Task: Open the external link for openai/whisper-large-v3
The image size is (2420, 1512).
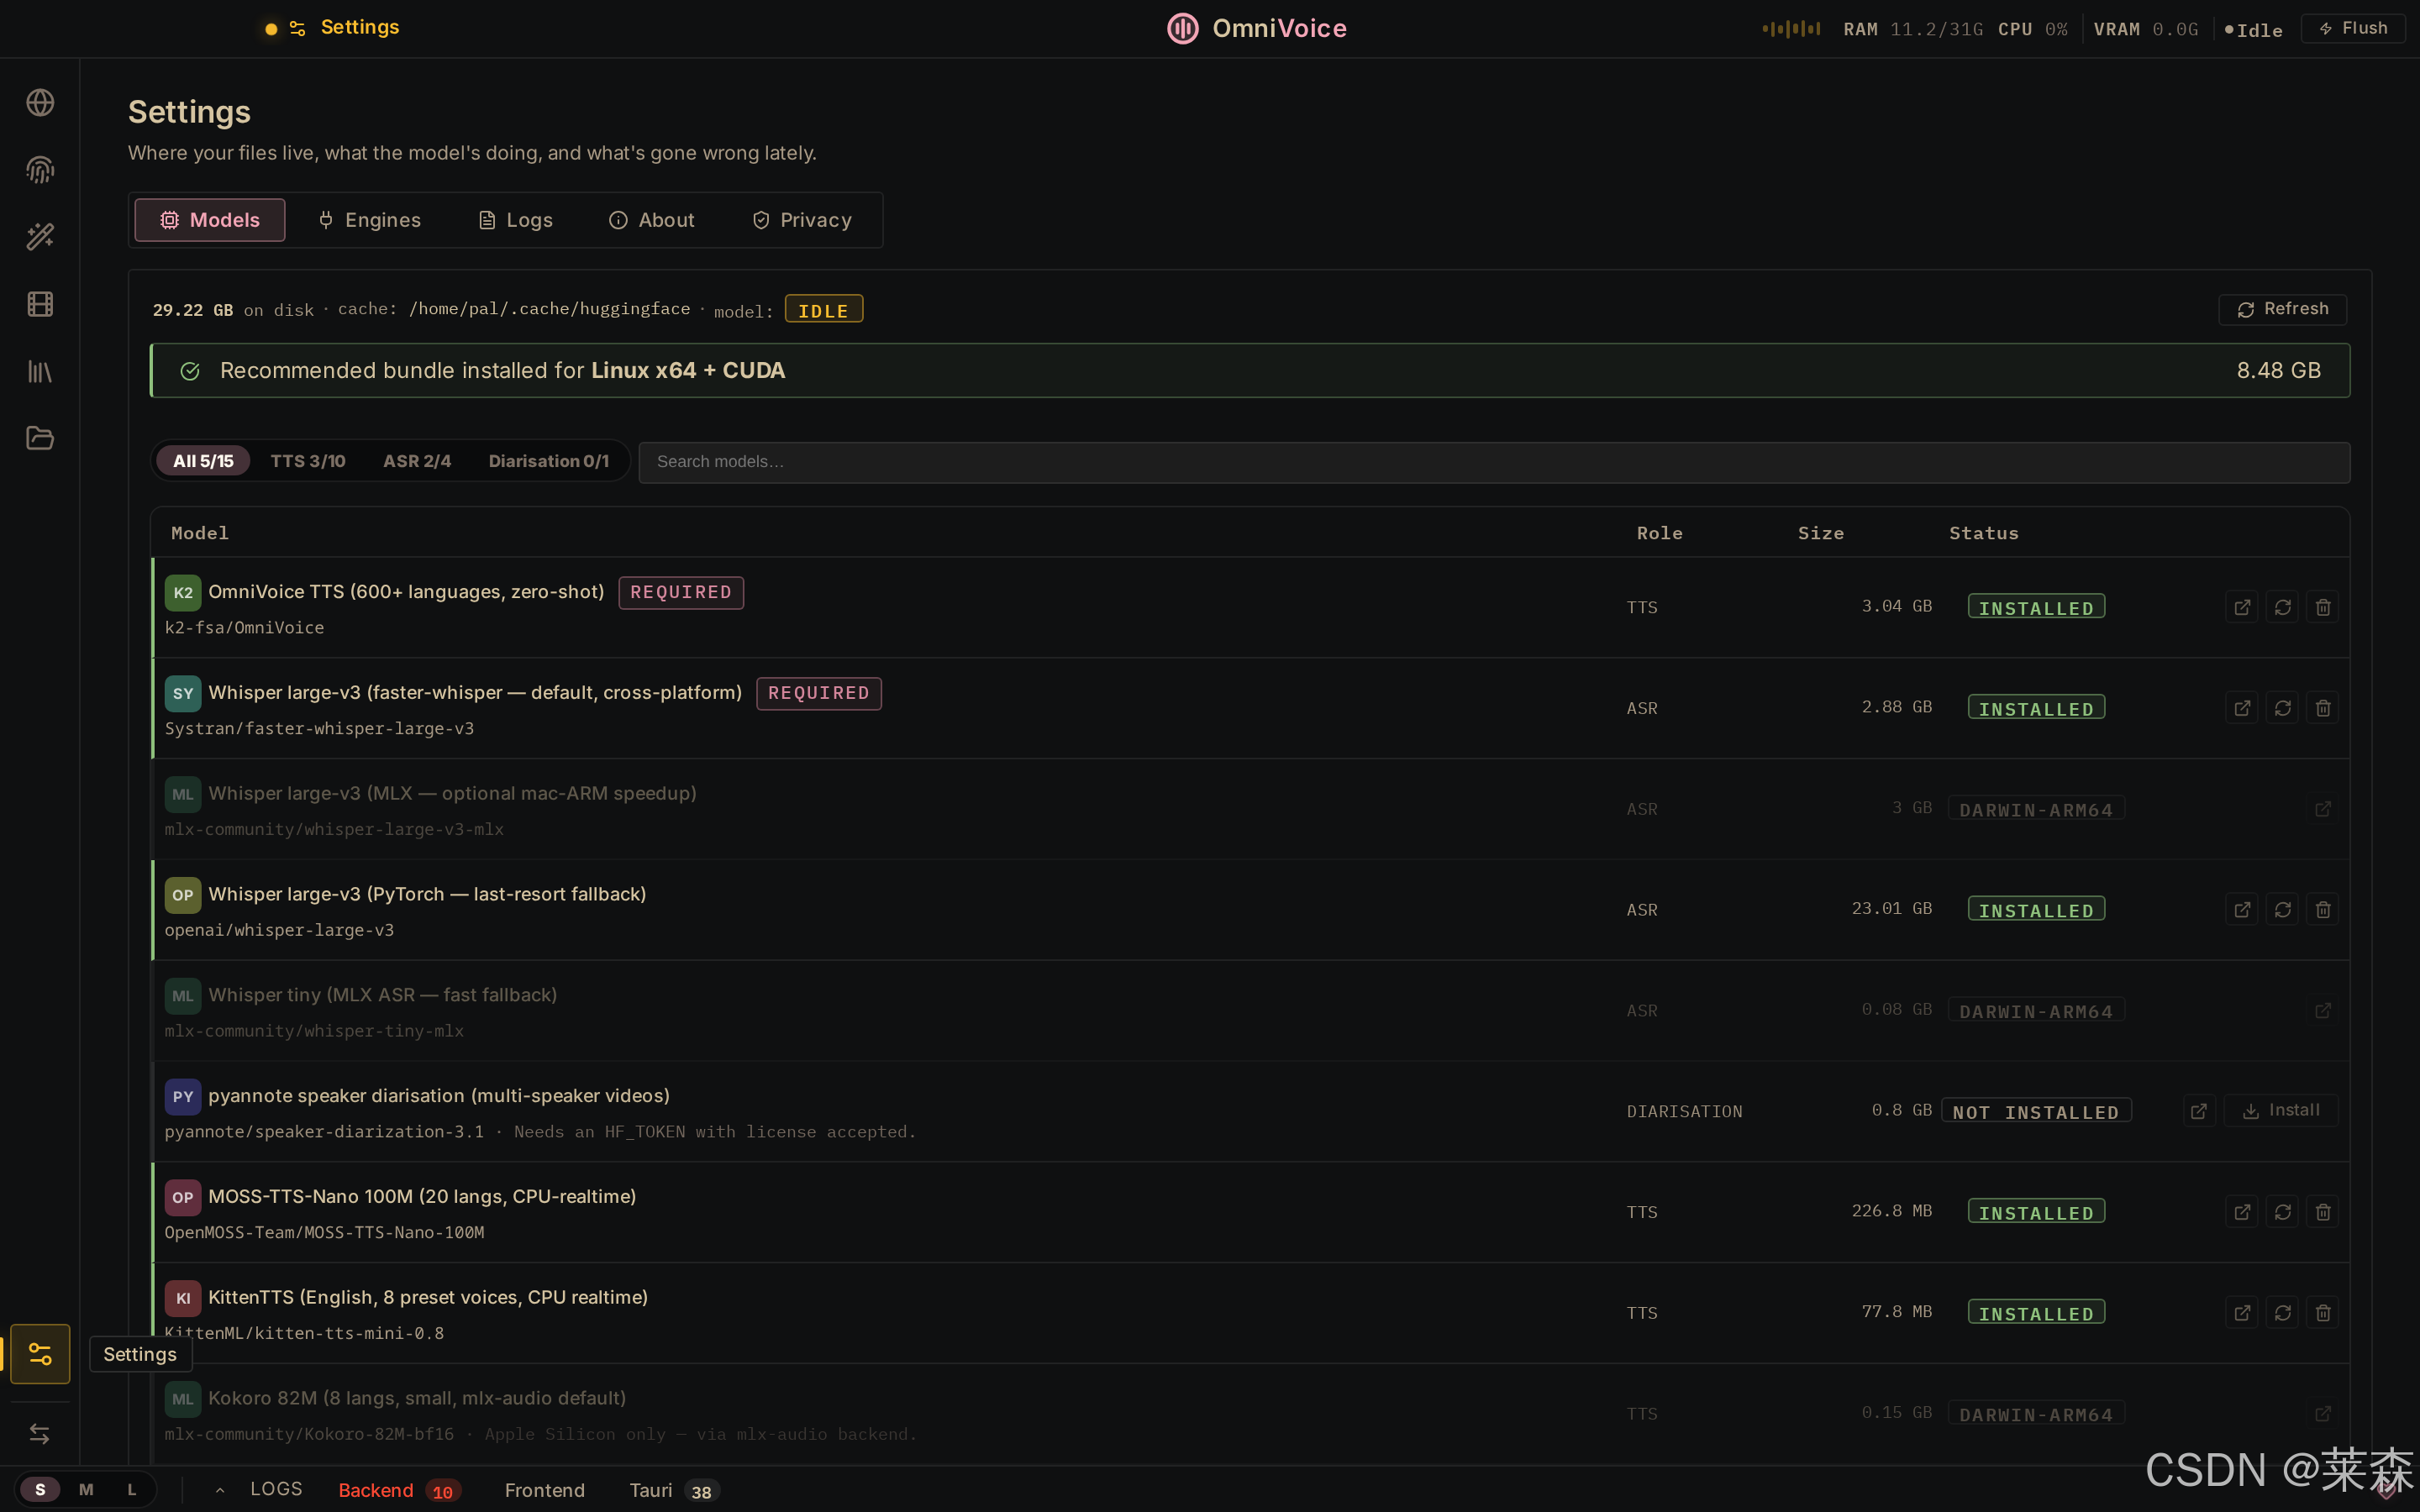Action: [2242, 910]
